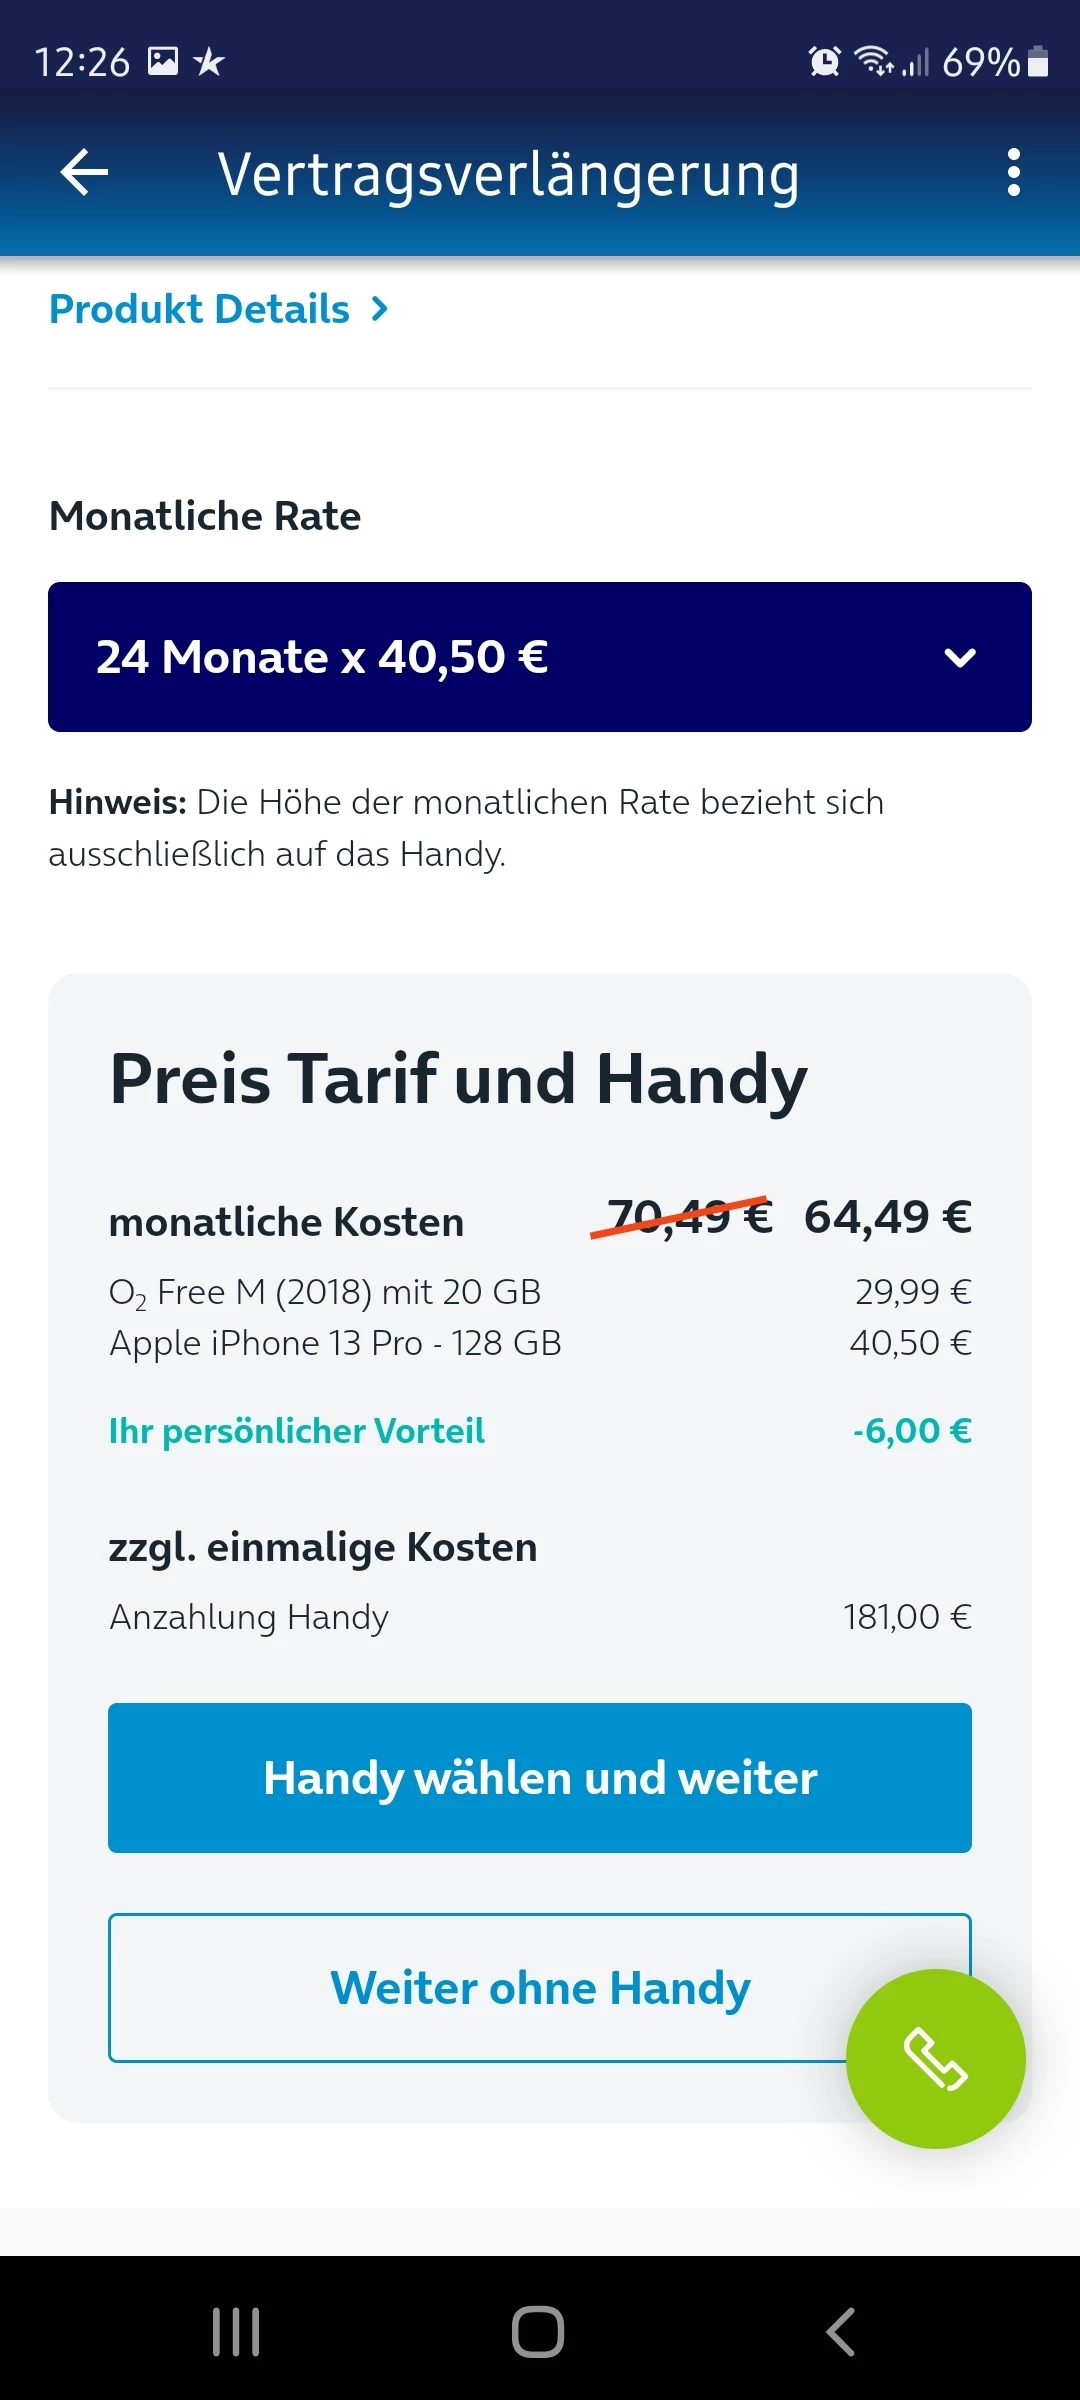Tap the green phone call button
This screenshot has width=1080, height=2400.
(x=935, y=2058)
